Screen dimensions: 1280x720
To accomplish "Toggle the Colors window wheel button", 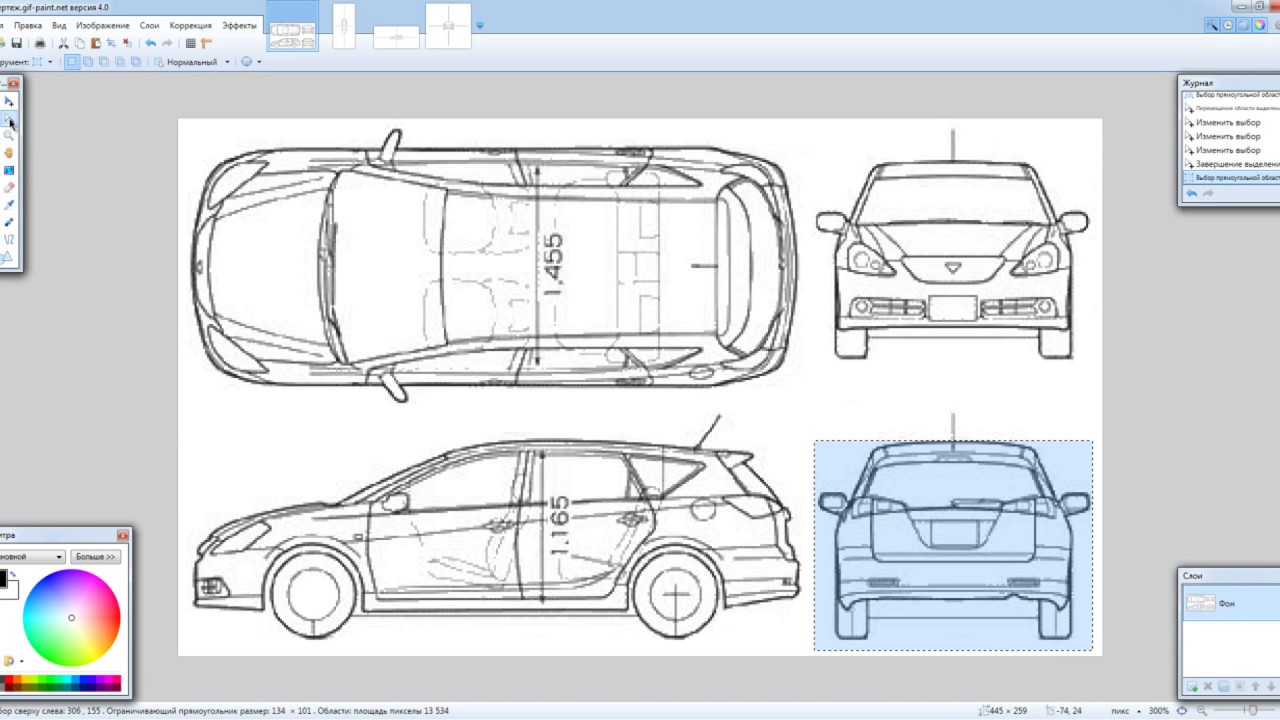I will pyautogui.click(x=1259, y=25).
